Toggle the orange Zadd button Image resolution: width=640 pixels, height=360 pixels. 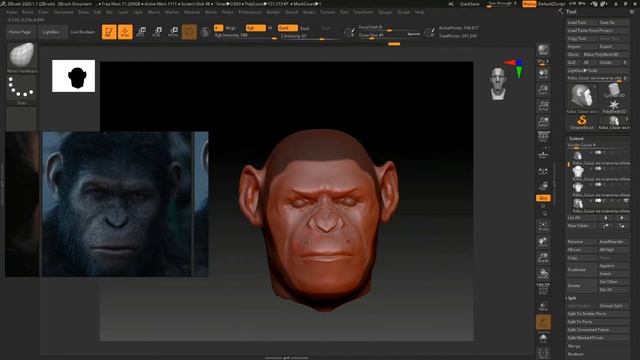[x=287, y=28]
